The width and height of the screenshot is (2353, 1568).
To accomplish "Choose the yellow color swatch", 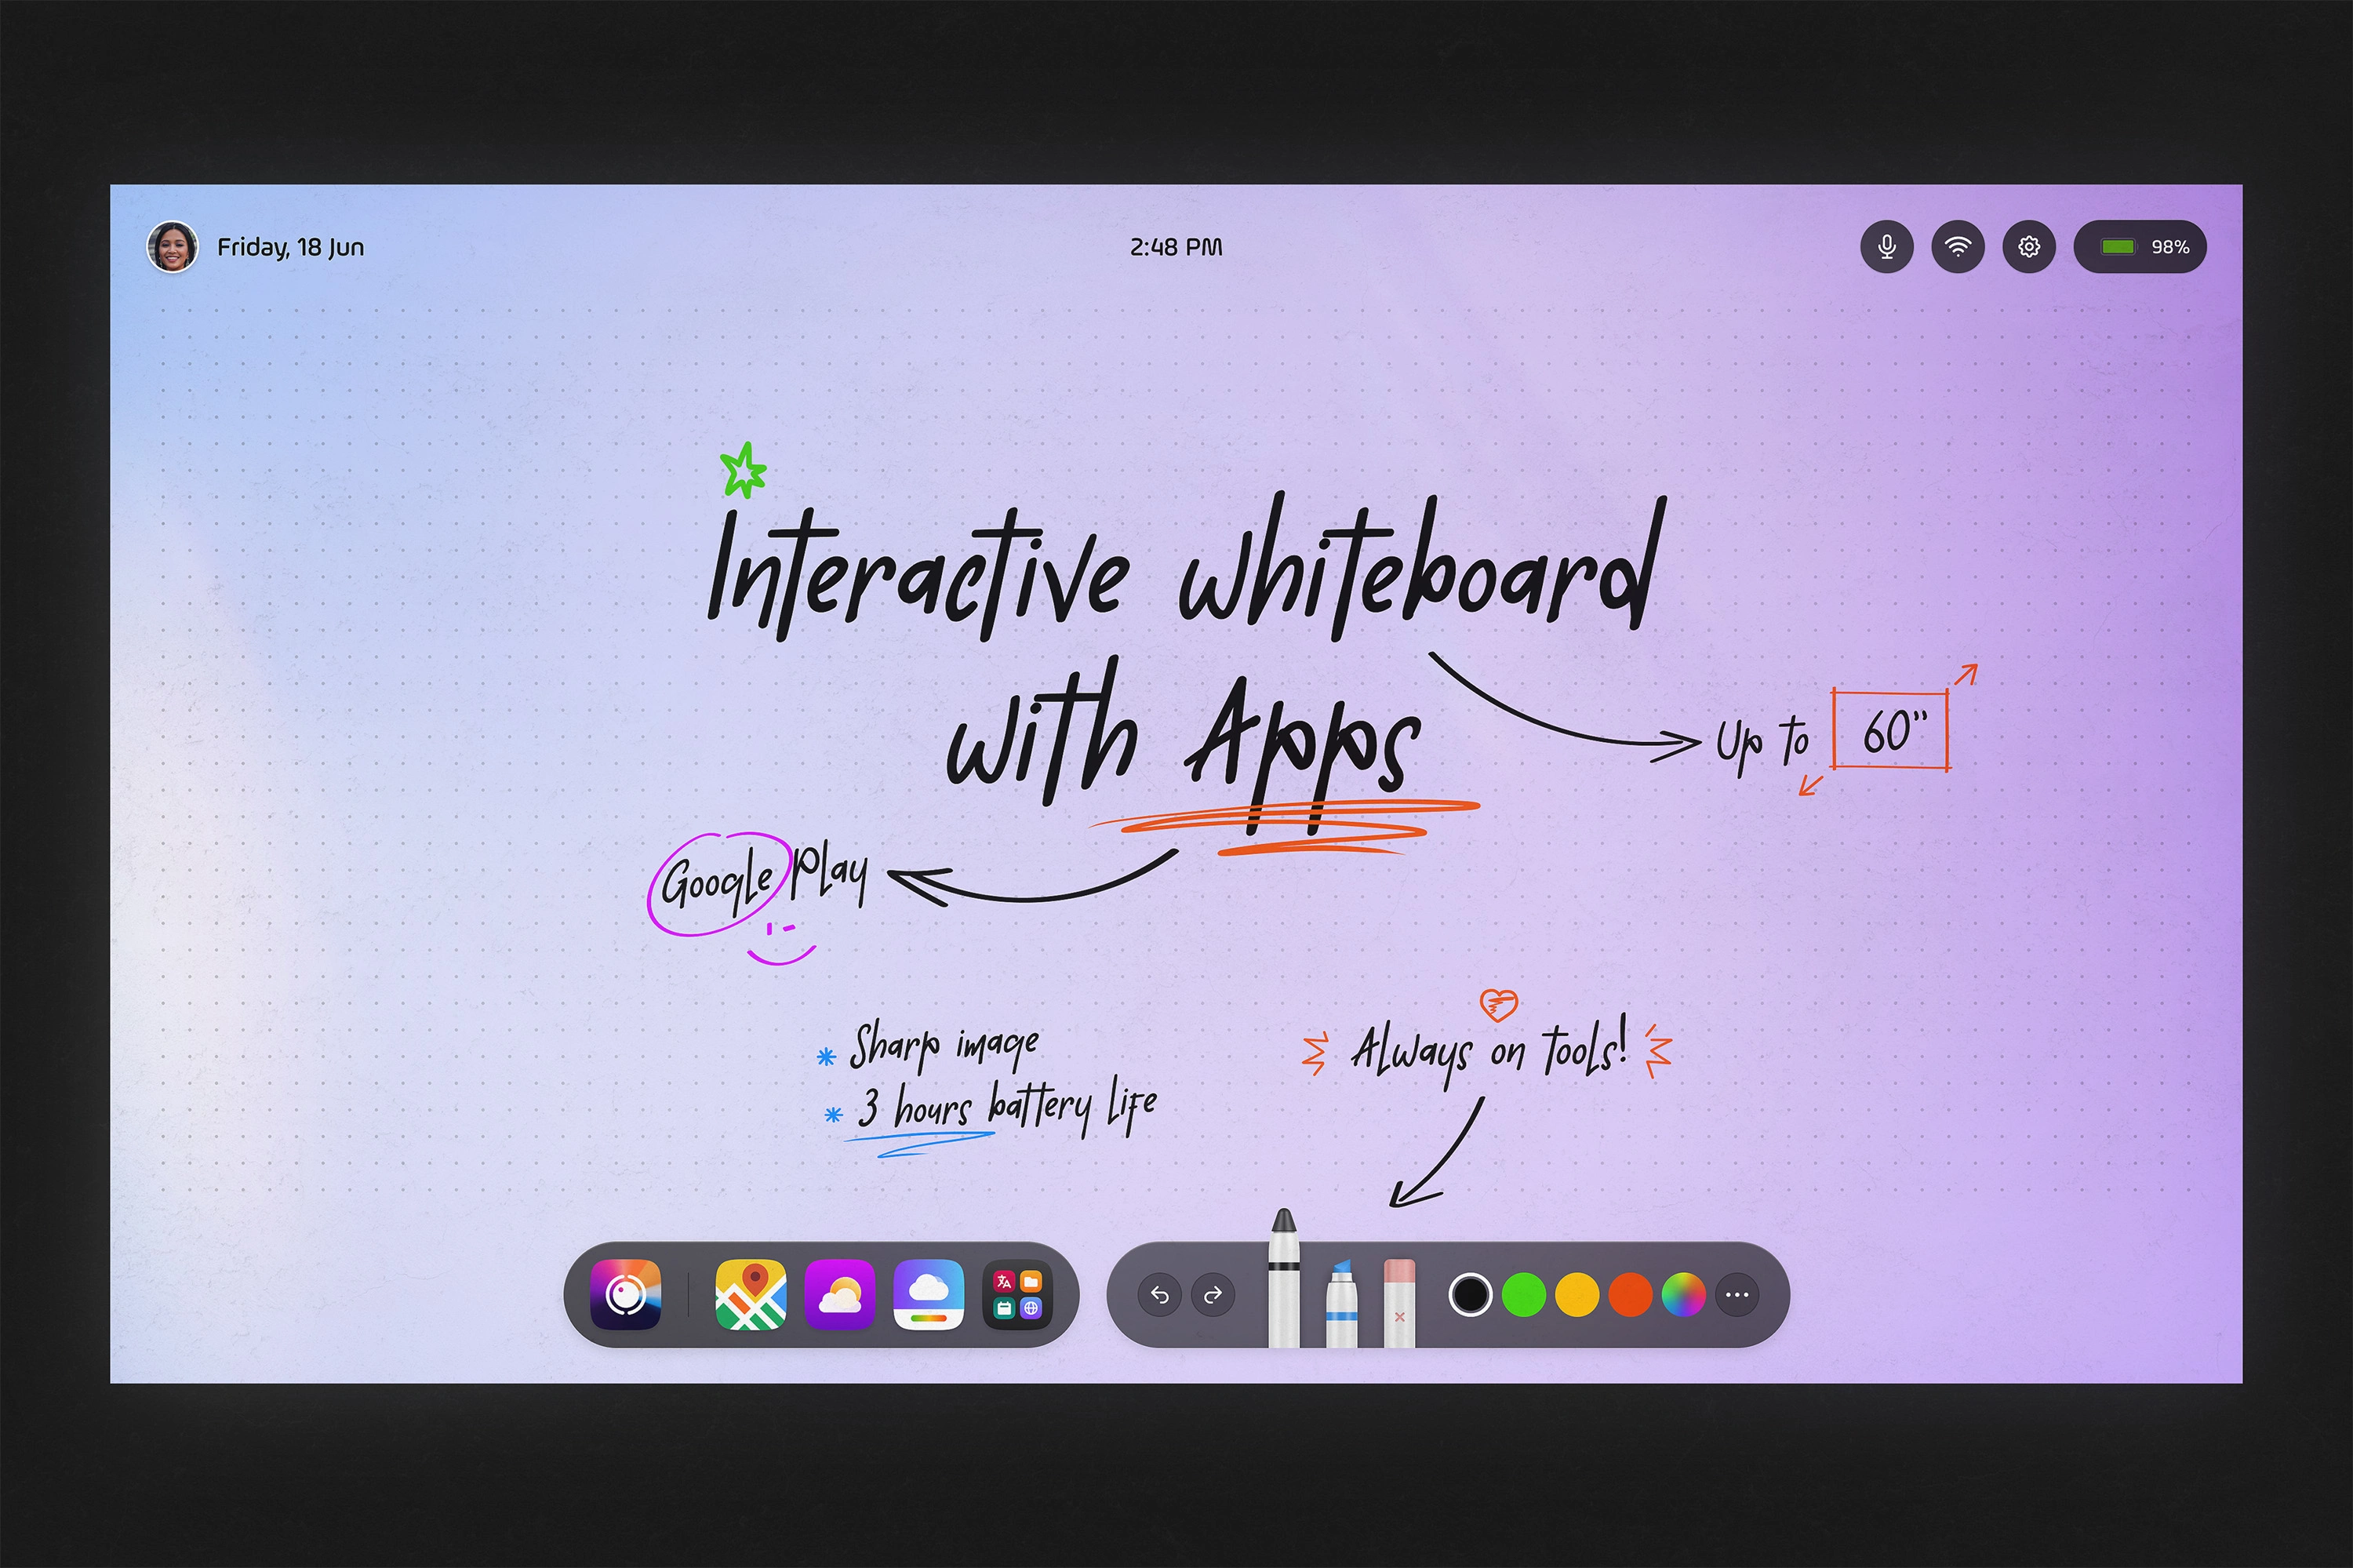I will pos(1577,1295).
